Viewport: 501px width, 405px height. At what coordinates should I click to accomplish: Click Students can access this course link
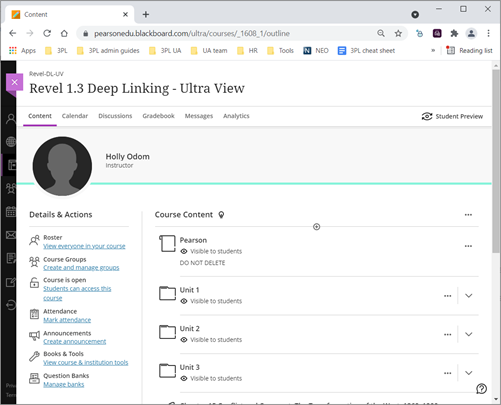77,293
